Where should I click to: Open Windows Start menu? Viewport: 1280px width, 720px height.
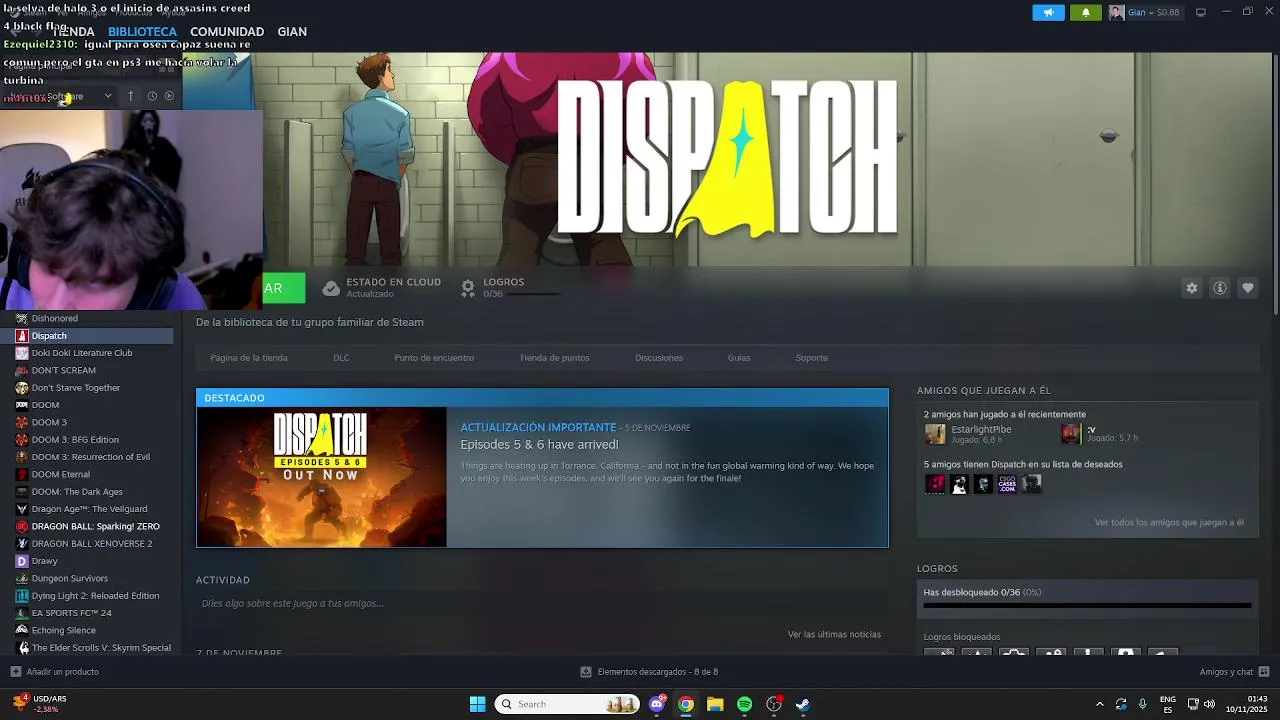pyautogui.click(x=477, y=704)
